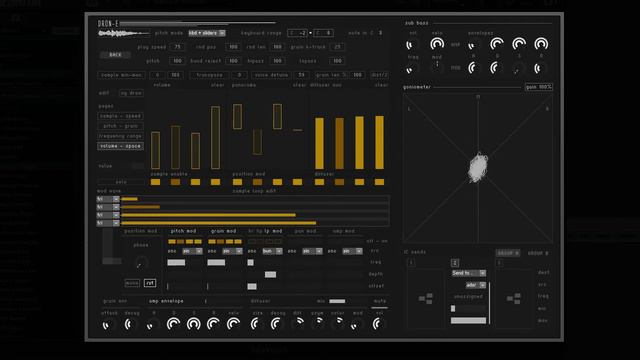Toggle the last diffuser enable square
The height and width of the screenshot is (360, 640).
380,182
